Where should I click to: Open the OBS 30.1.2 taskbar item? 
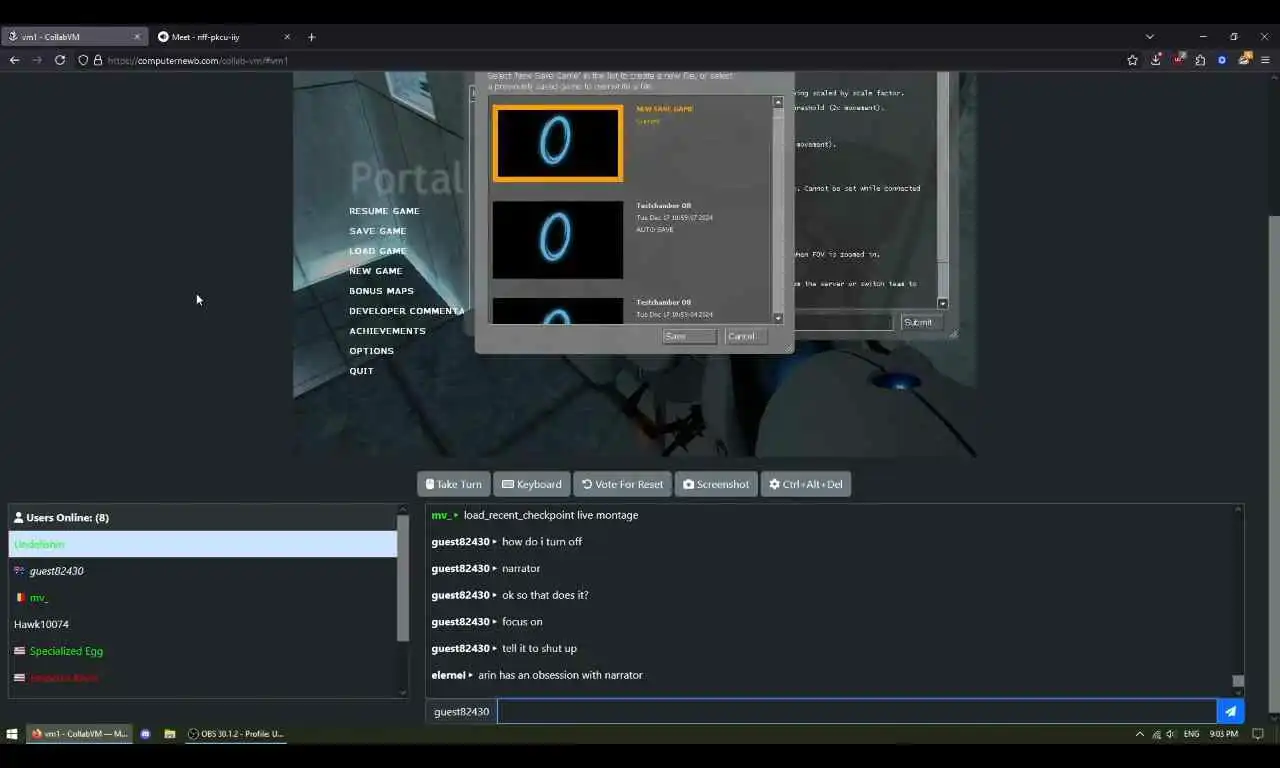(x=236, y=734)
